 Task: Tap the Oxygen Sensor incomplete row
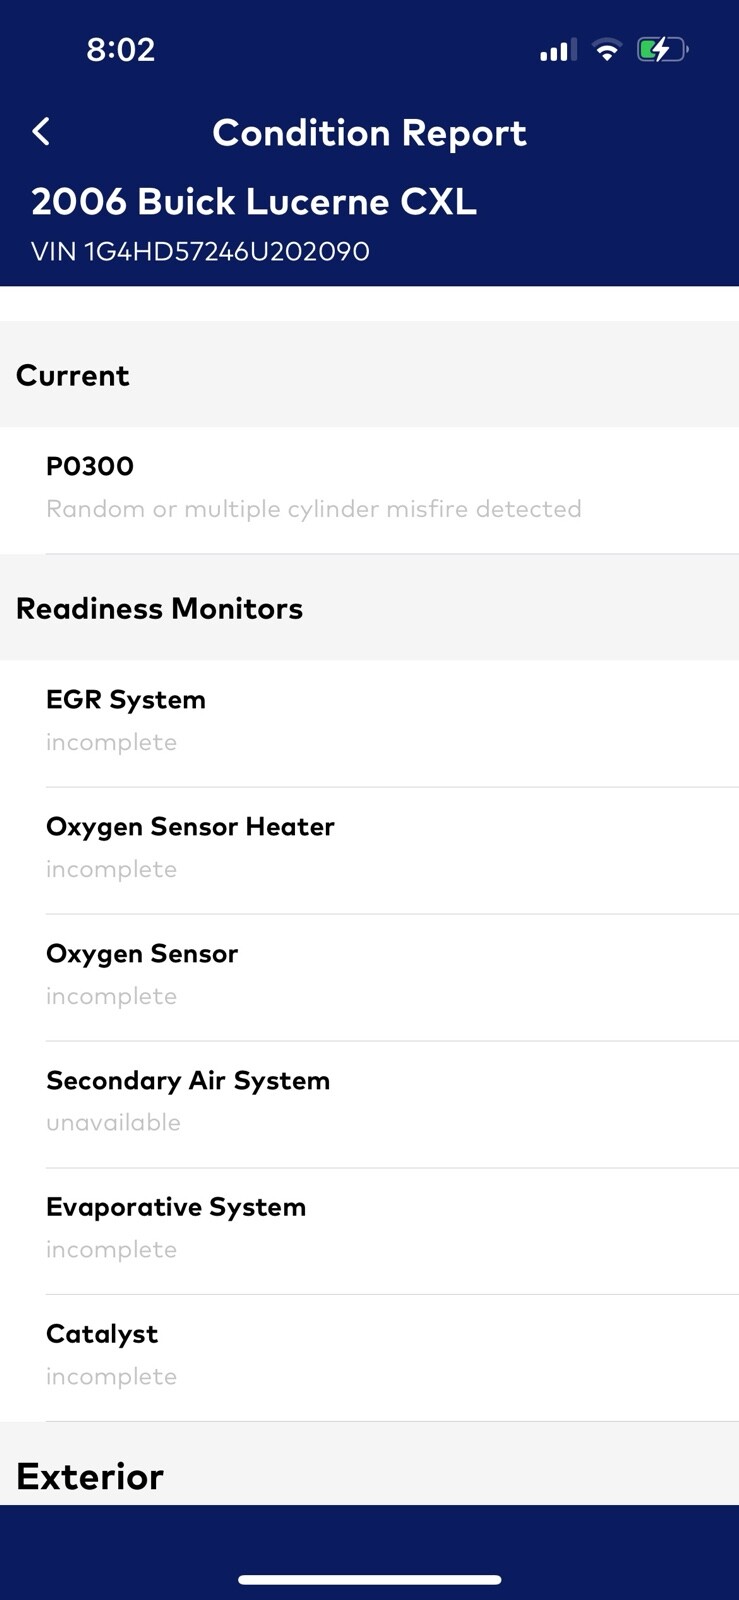pos(369,974)
